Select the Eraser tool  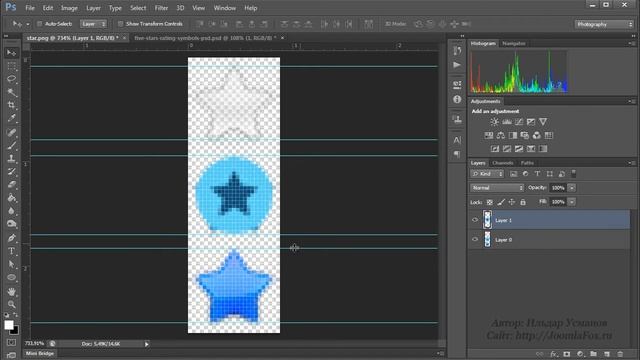(11, 184)
